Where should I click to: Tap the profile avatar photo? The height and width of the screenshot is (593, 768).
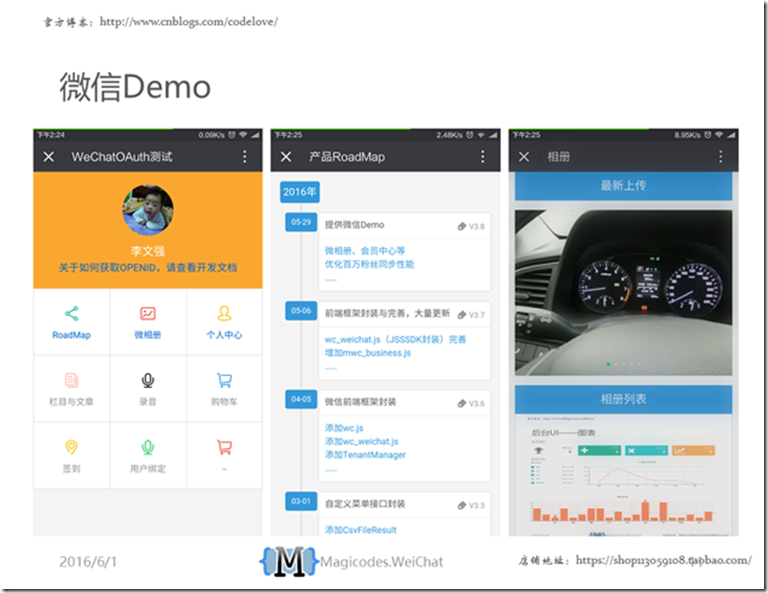click(x=147, y=210)
